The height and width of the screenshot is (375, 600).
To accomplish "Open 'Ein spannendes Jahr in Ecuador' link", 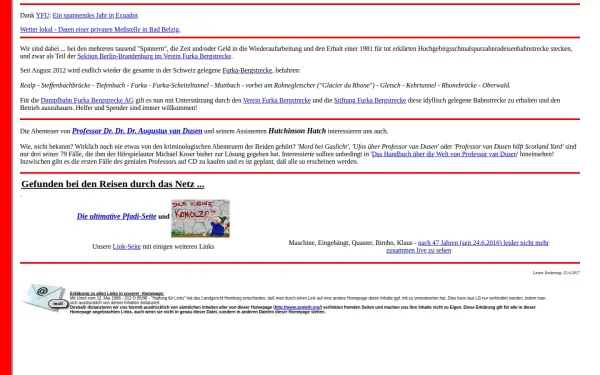I will click(95, 15).
